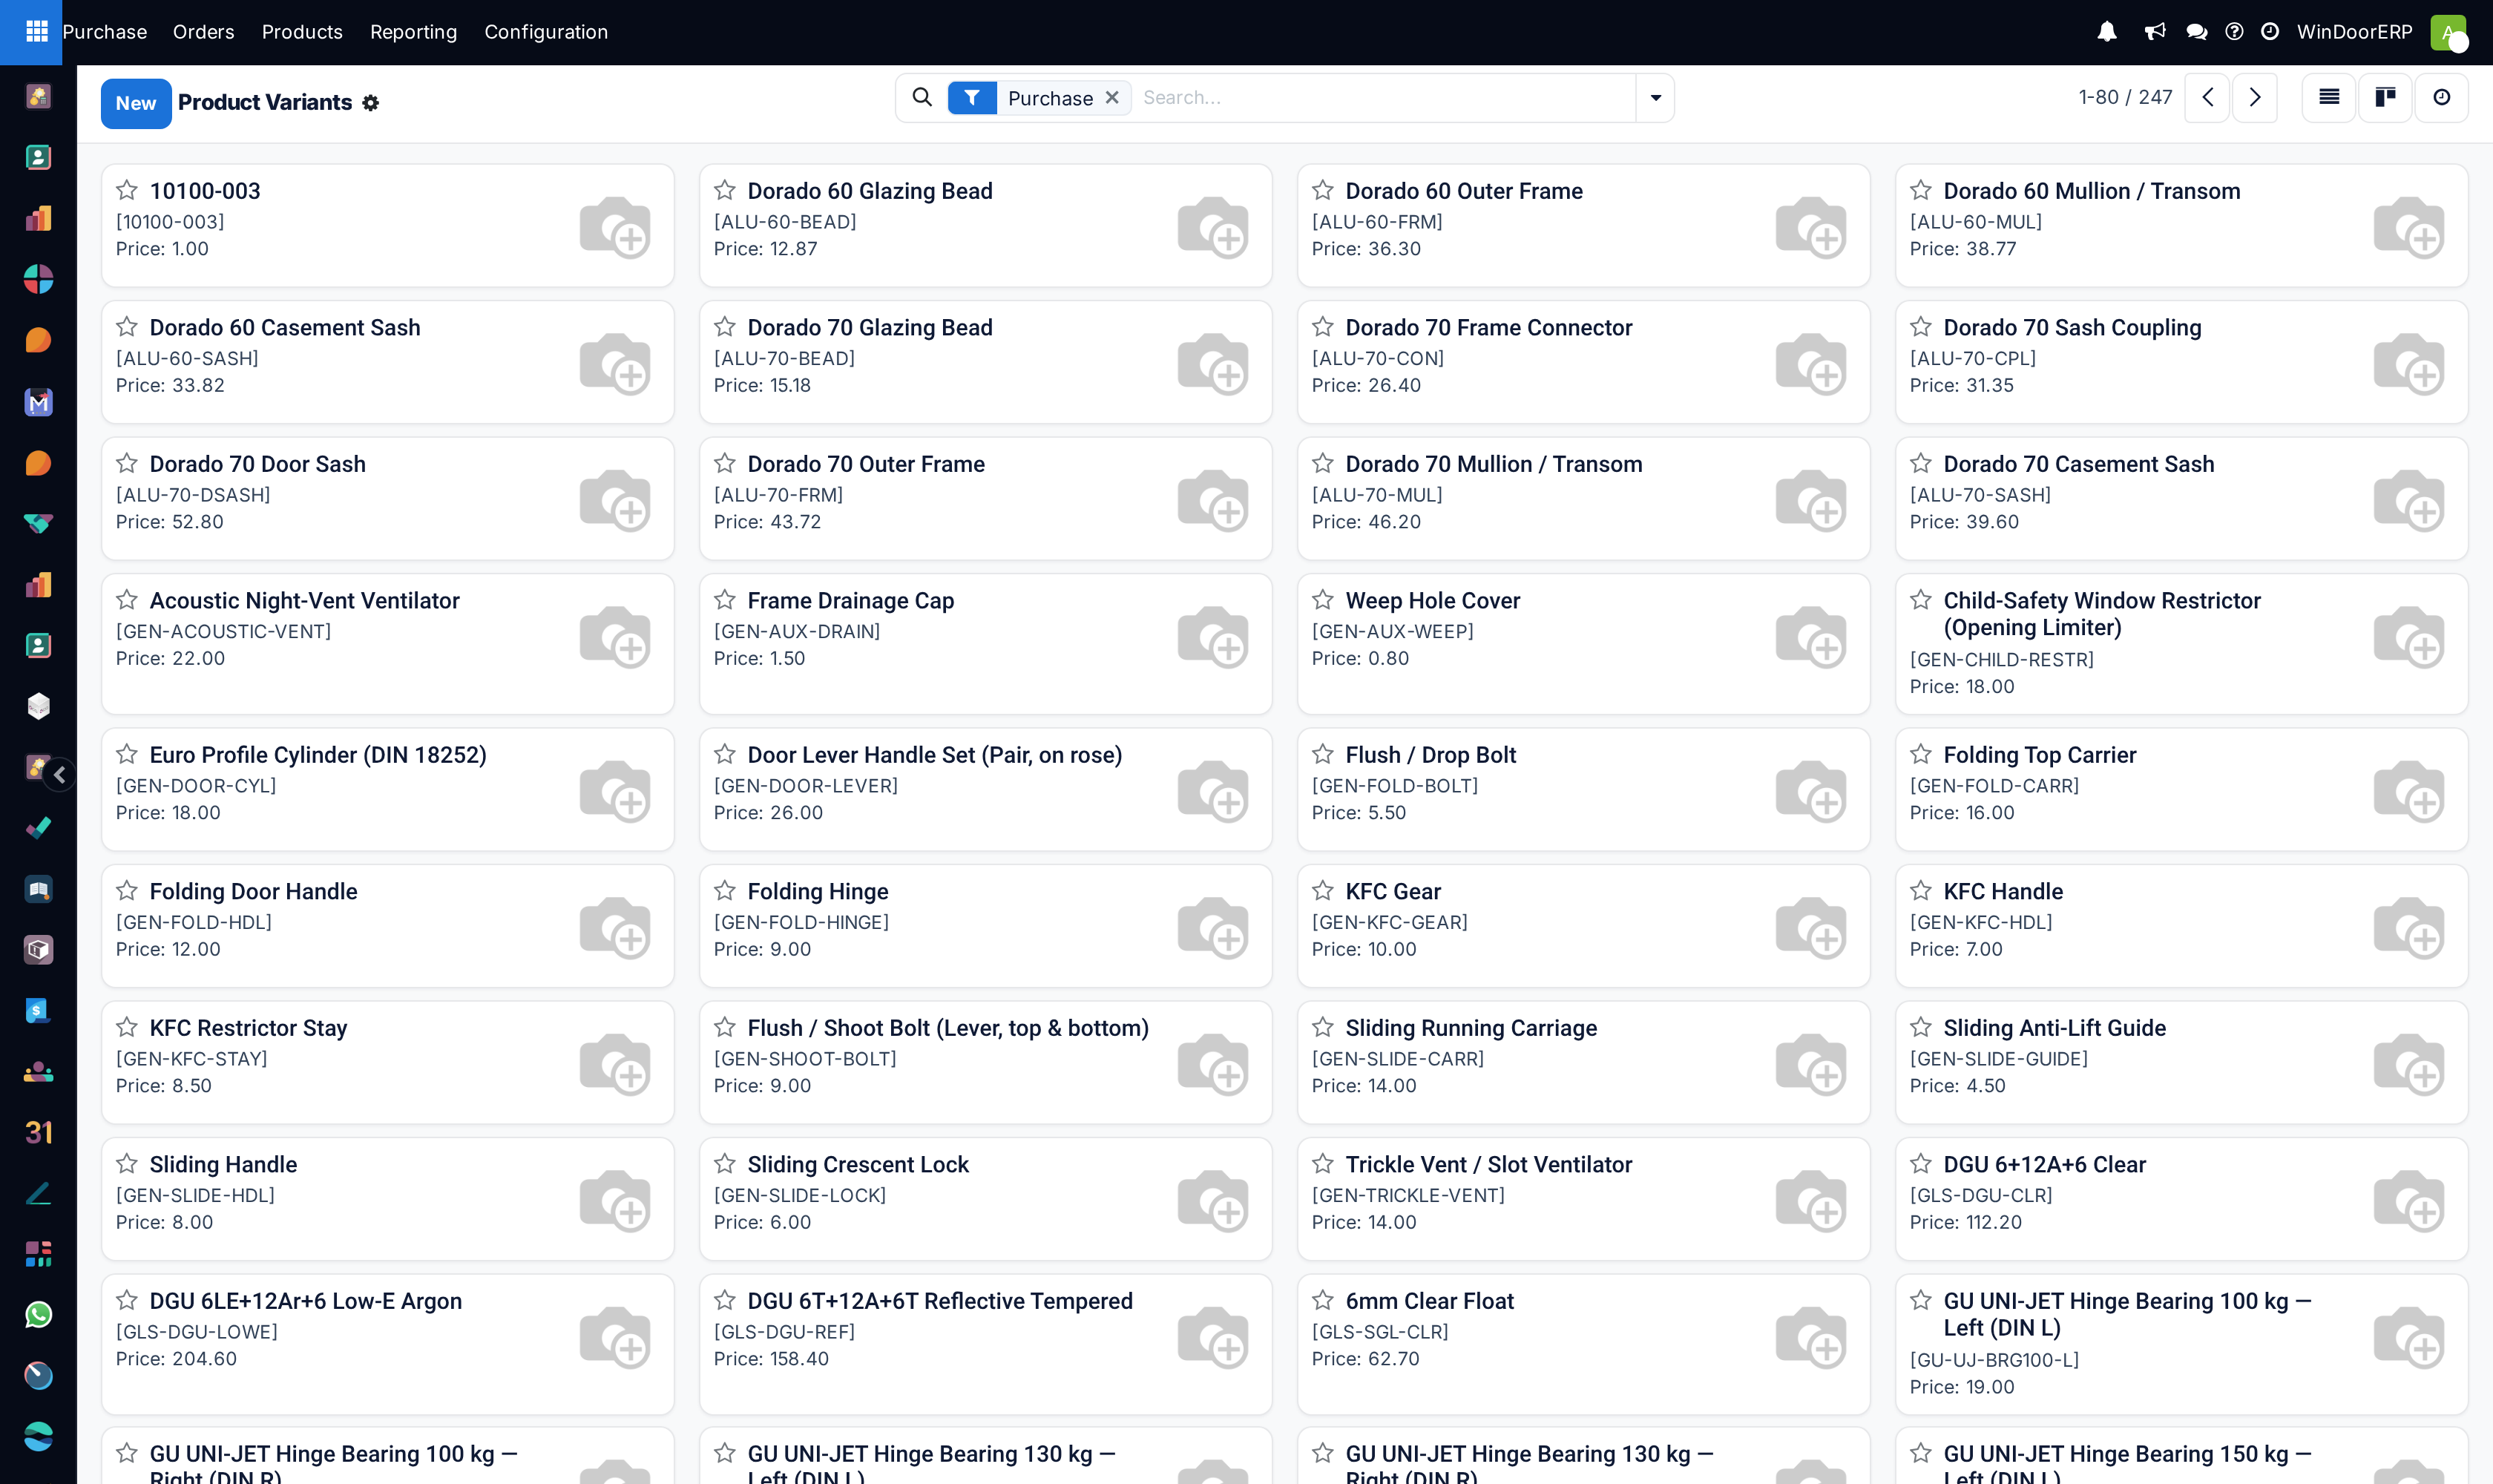Mark Dorado 70 Door Sash as favorite
This screenshot has height=1484, width=2493.
coord(127,463)
